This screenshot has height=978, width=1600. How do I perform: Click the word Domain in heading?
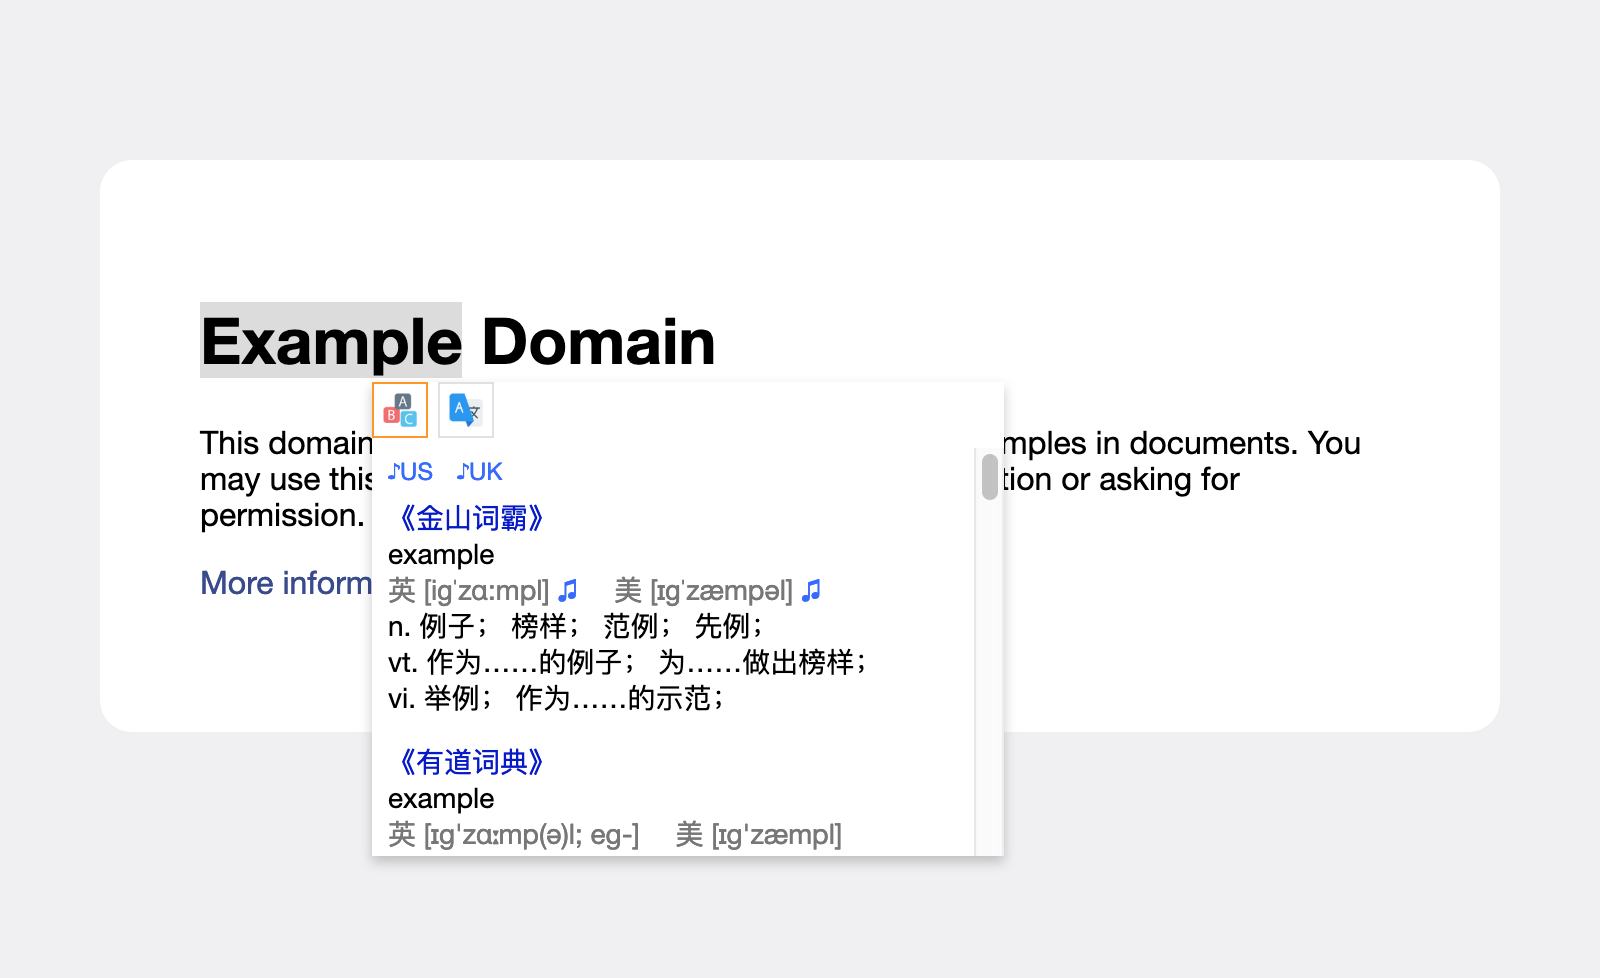pyautogui.click(x=599, y=342)
